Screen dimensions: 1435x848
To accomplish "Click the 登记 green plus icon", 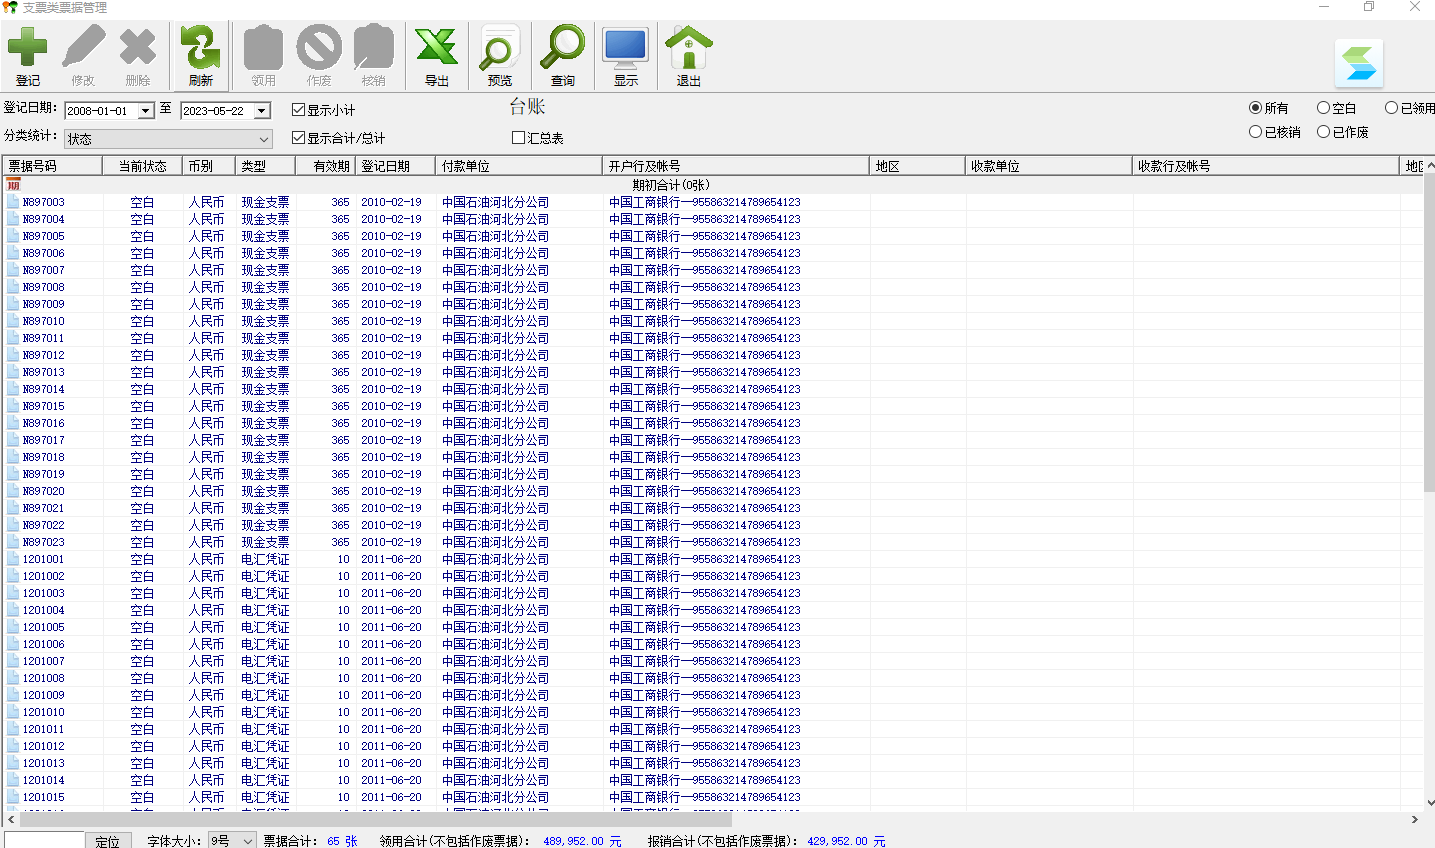I will pyautogui.click(x=27, y=47).
